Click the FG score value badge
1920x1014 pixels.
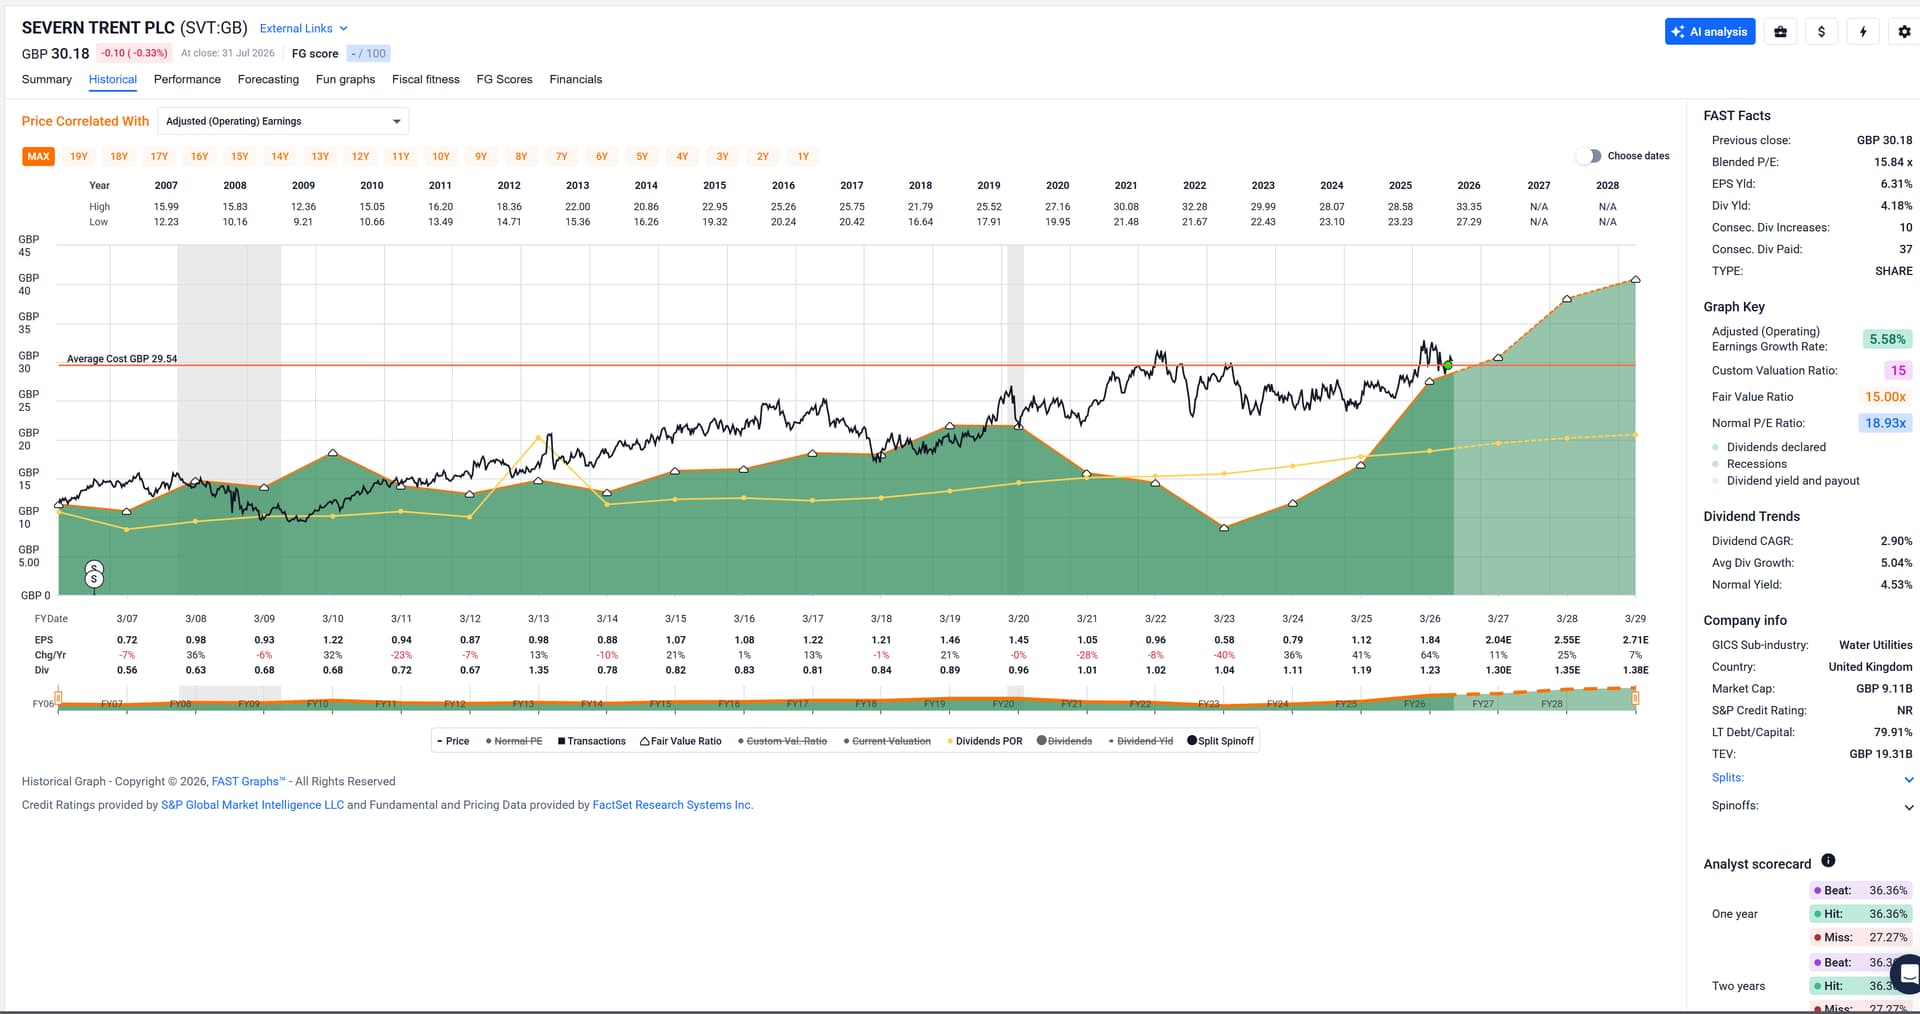(x=369, y=54)
